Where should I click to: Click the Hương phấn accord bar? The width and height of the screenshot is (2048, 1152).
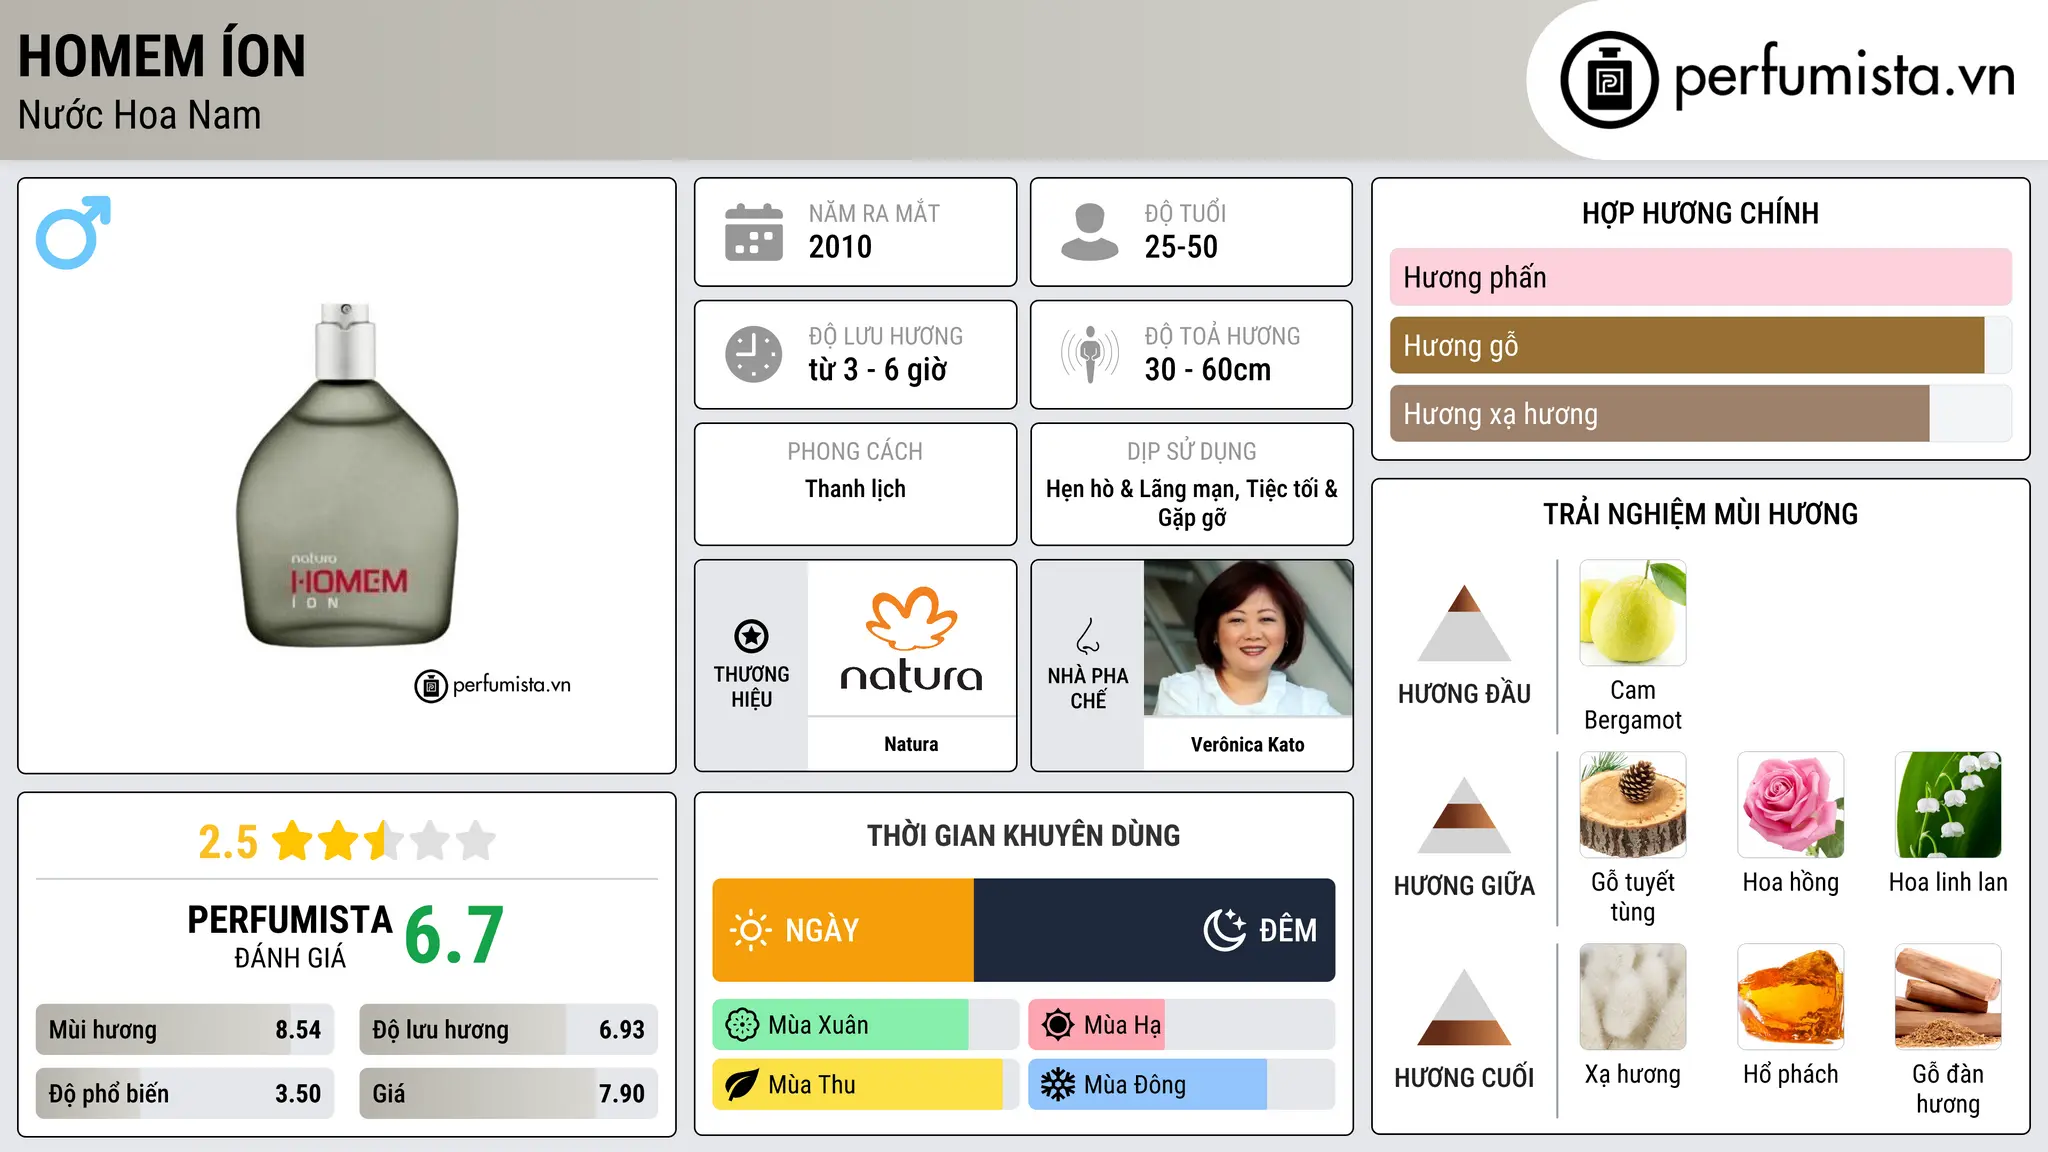(1701, 277)
